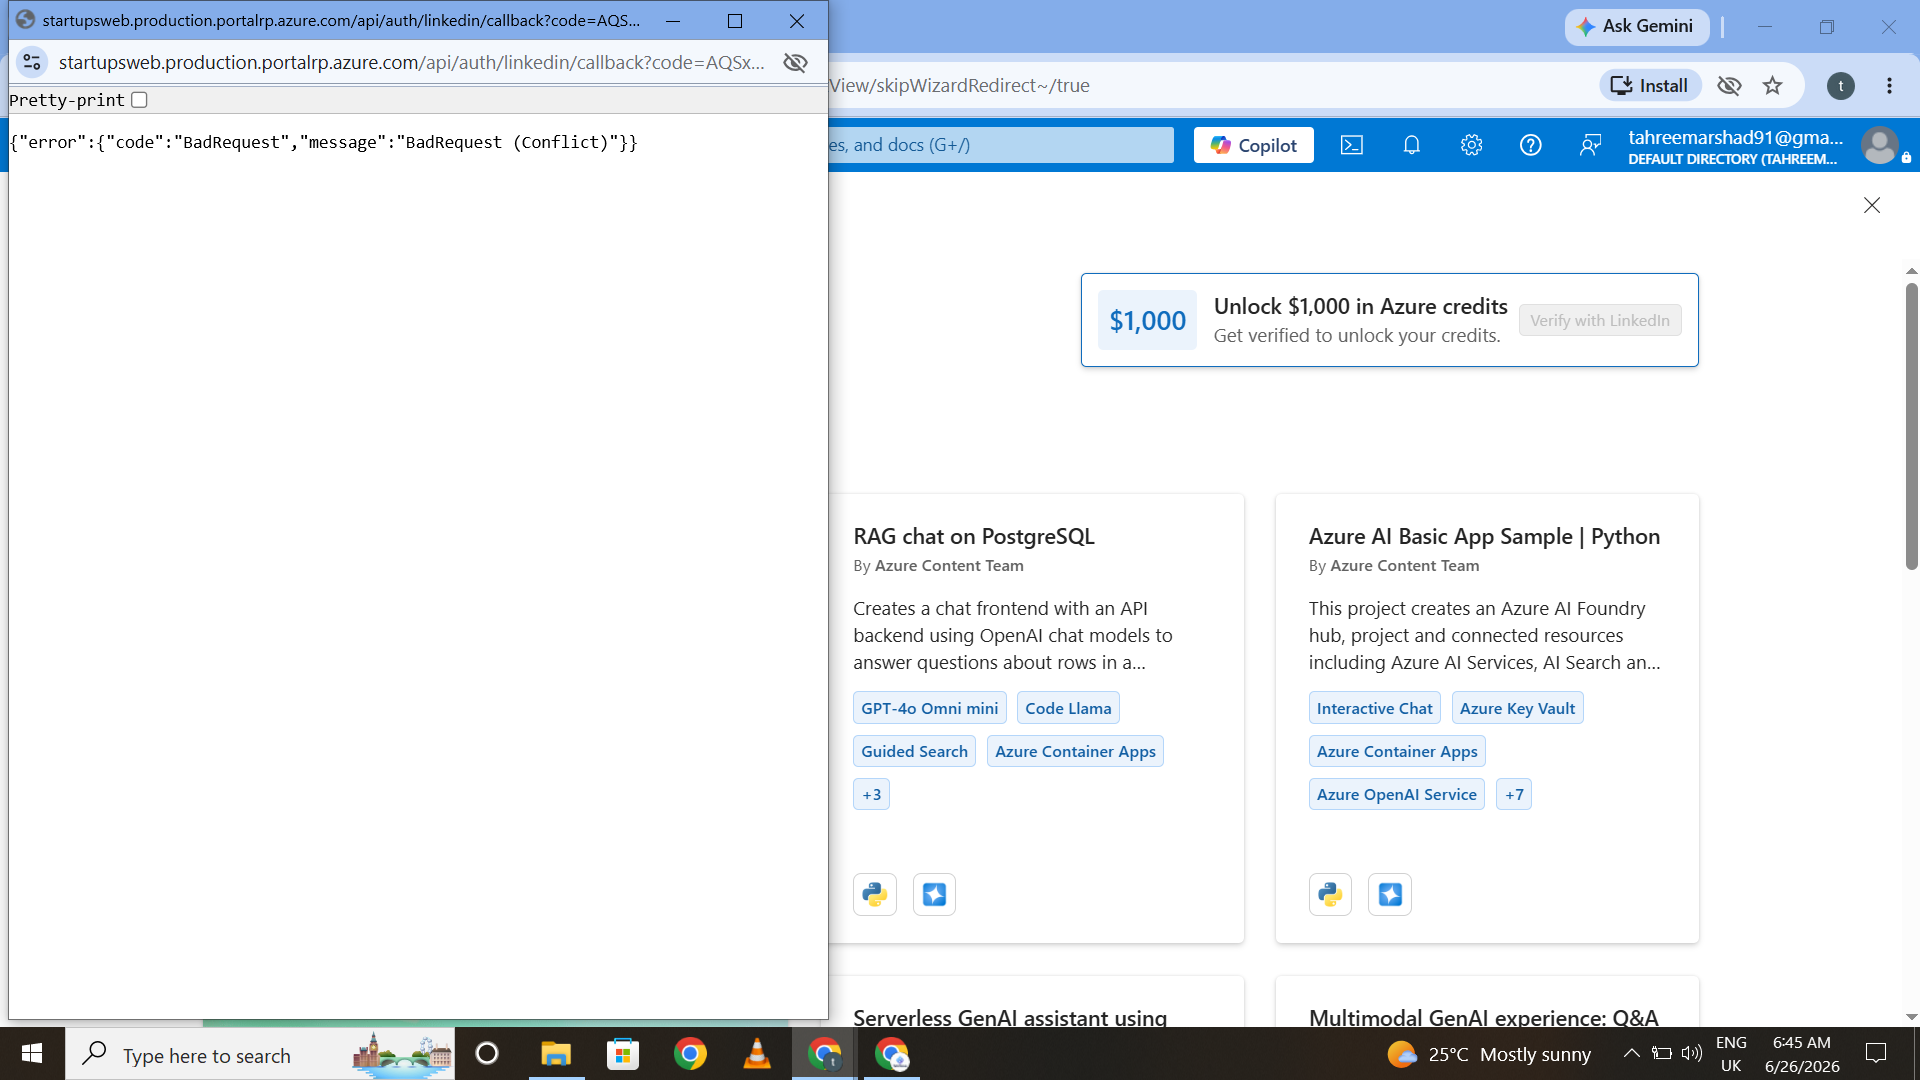Select the Azure Key Vault tag
Image resolution: width=1920 pixels, height=1080 pixels.
(1517, 708)
